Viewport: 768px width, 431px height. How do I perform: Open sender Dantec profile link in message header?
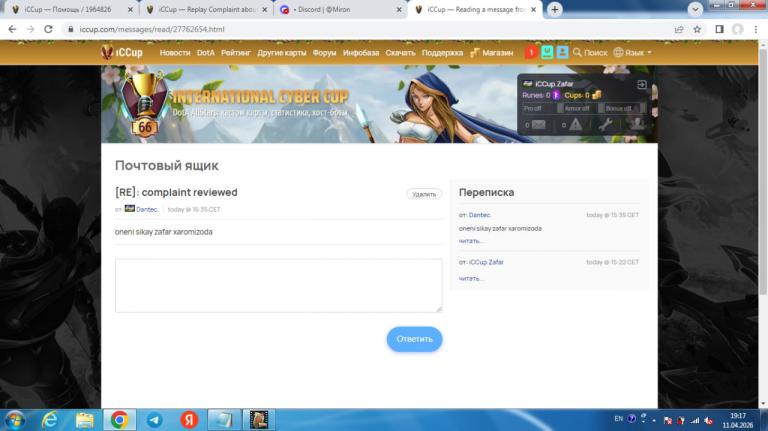[147, 209]
